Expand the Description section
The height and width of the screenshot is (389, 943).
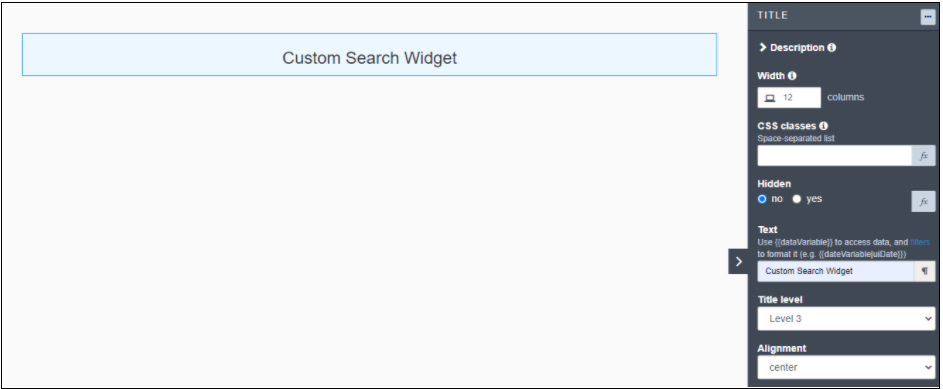[x=791, y=47]
